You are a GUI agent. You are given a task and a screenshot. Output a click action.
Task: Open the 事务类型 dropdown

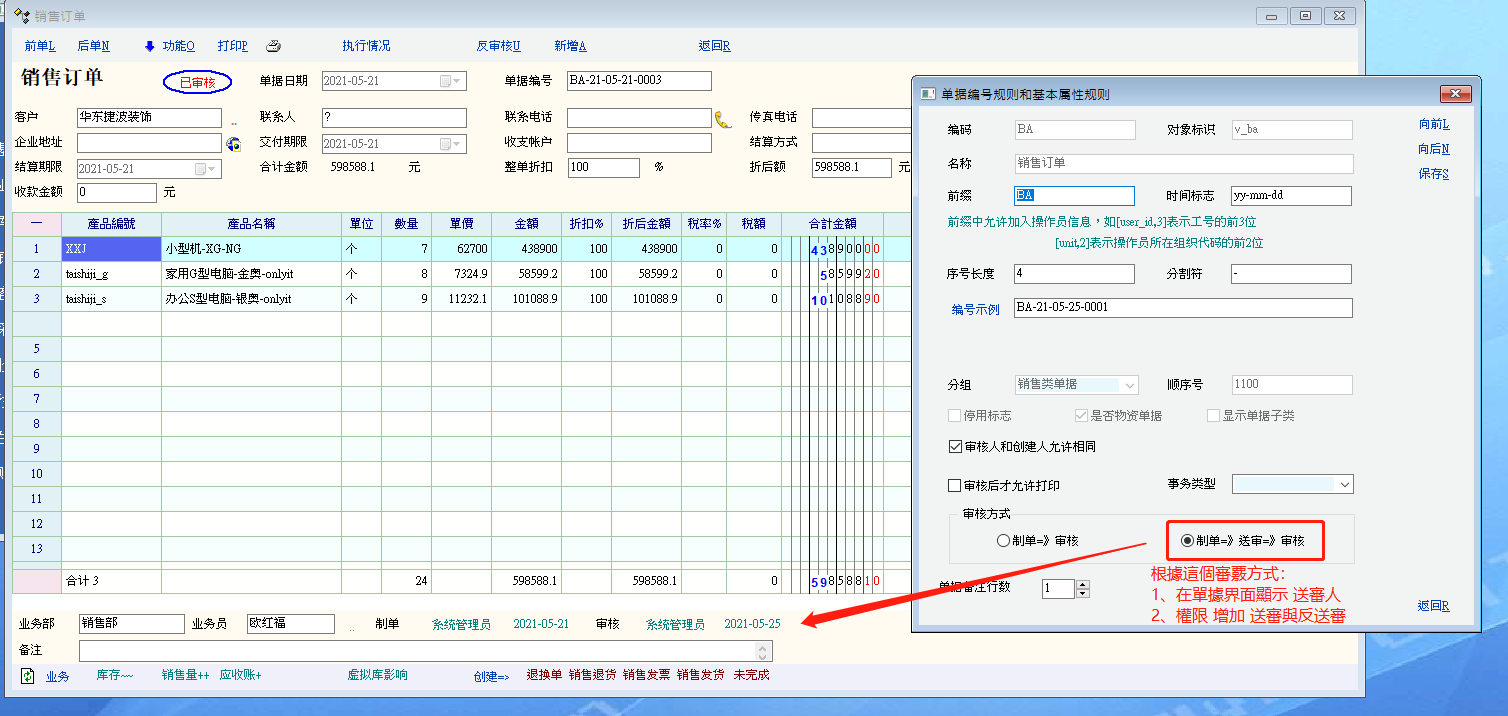pos(1343,485)
